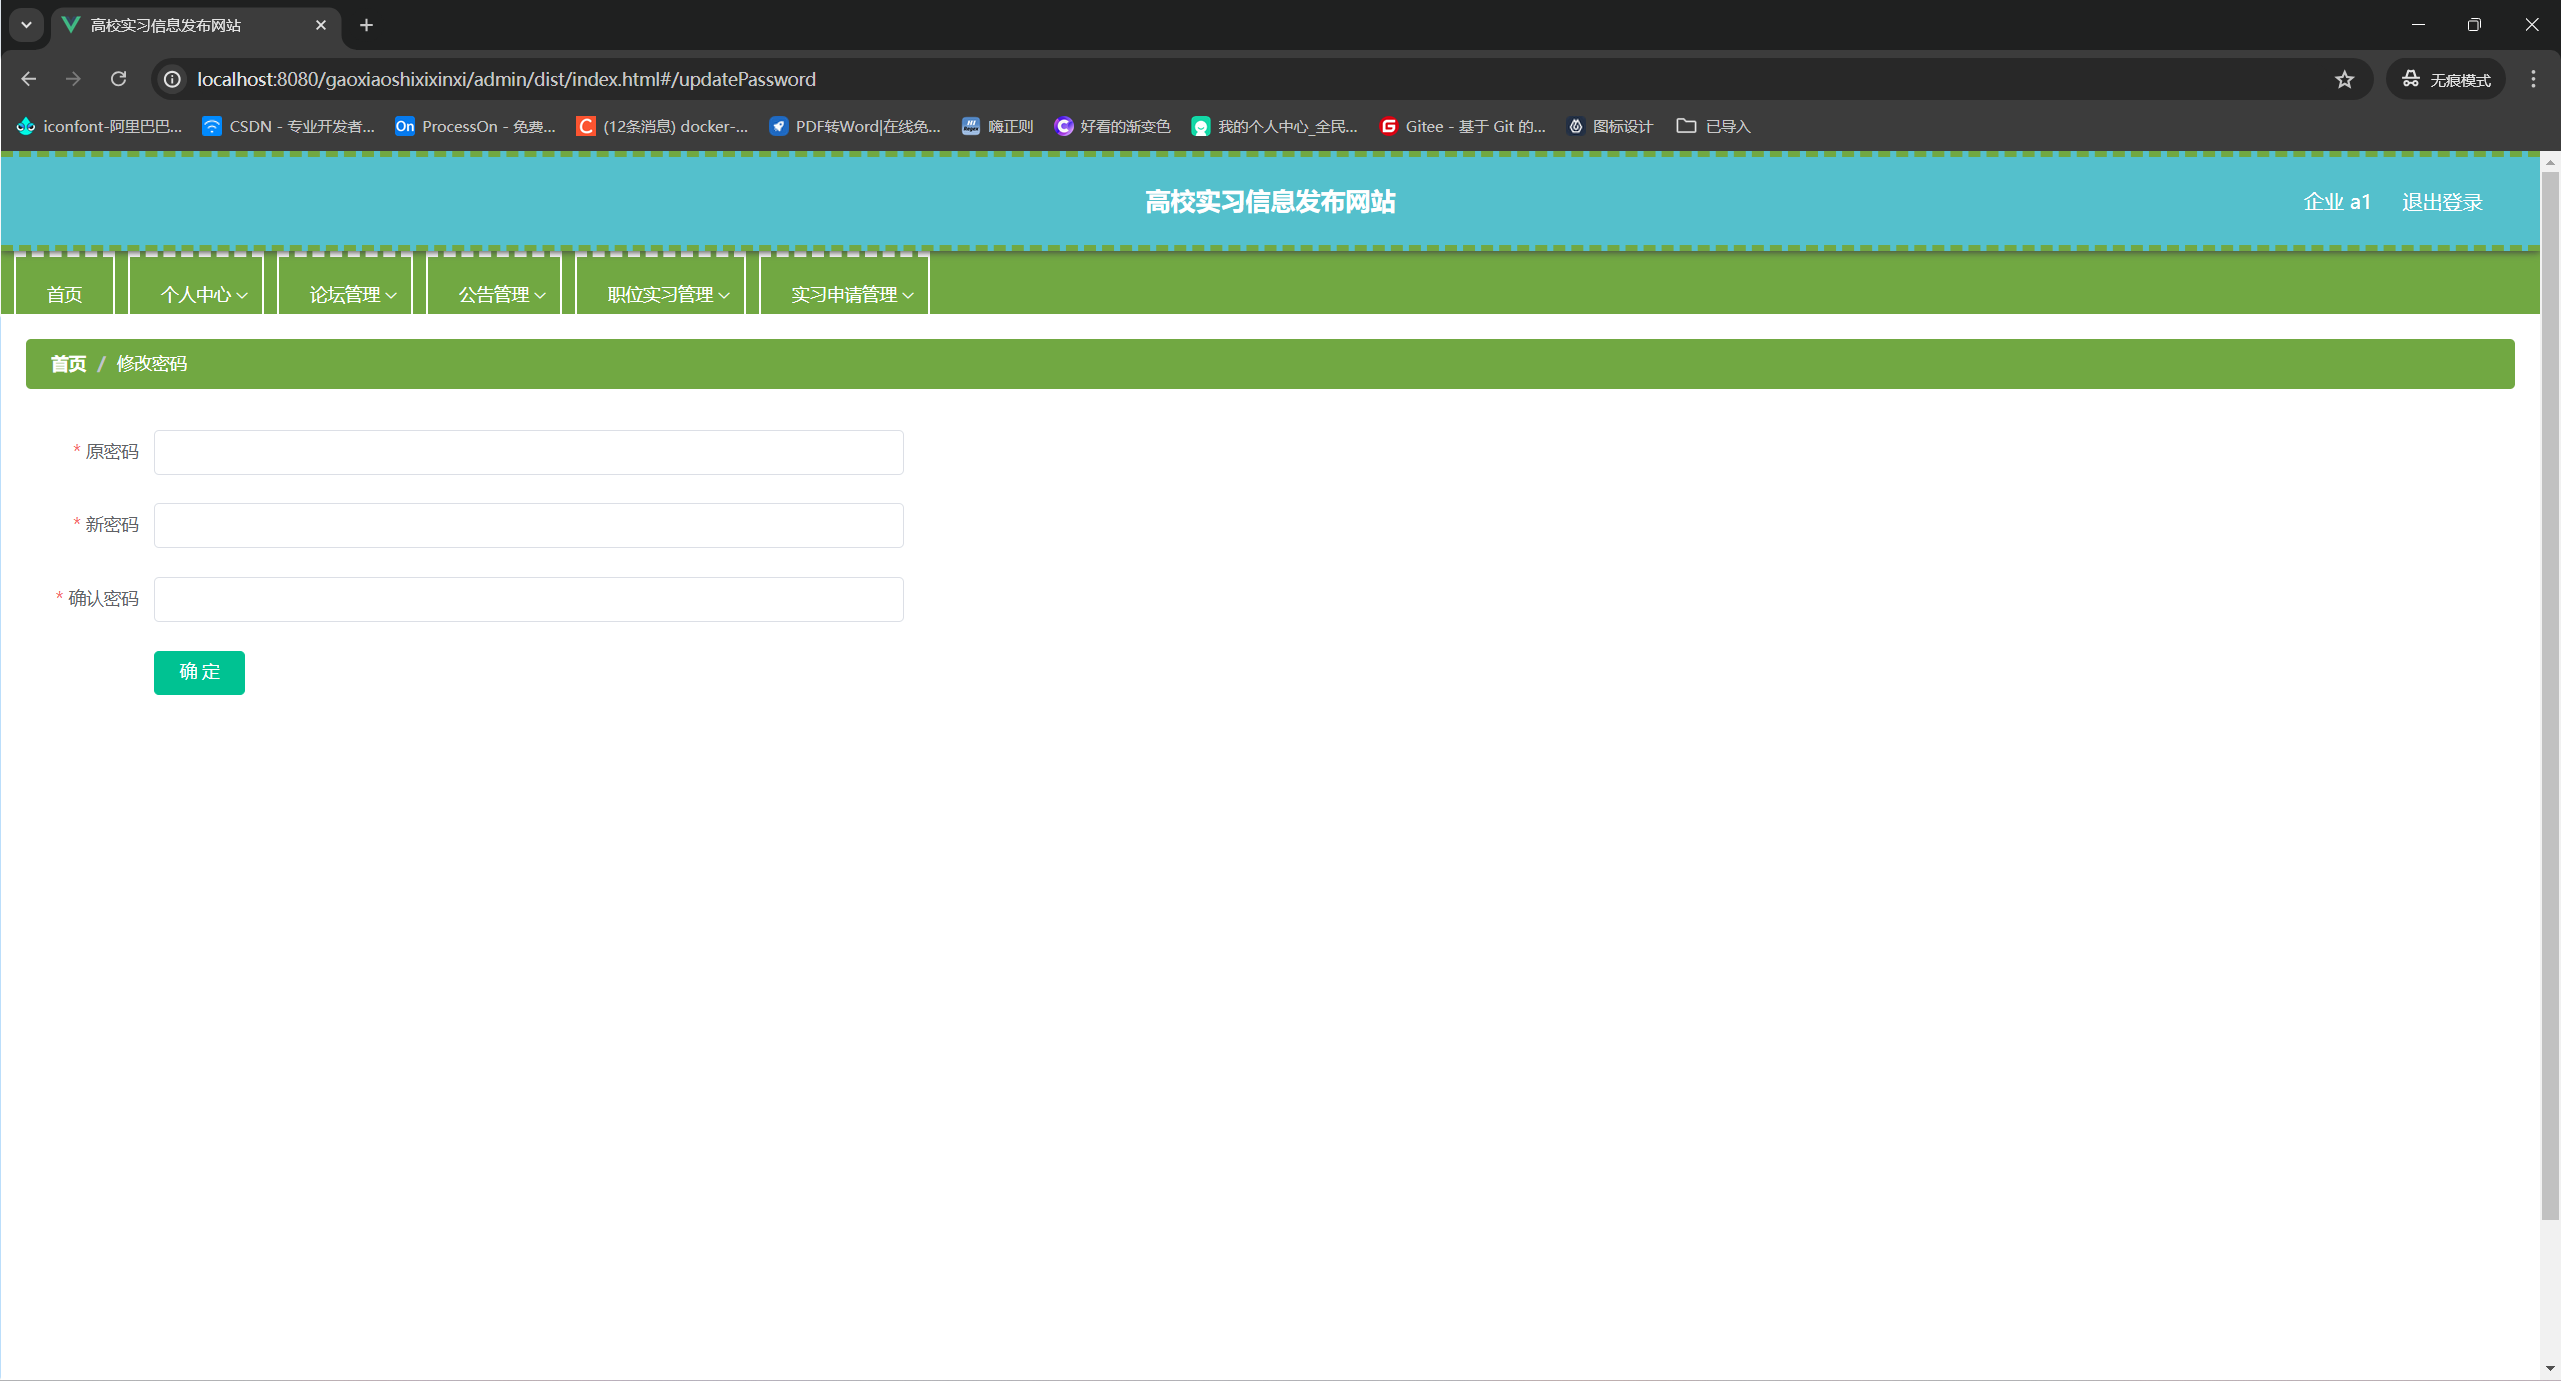
Task: Click the 确定 submit button
Action: [x=199, y=672]
